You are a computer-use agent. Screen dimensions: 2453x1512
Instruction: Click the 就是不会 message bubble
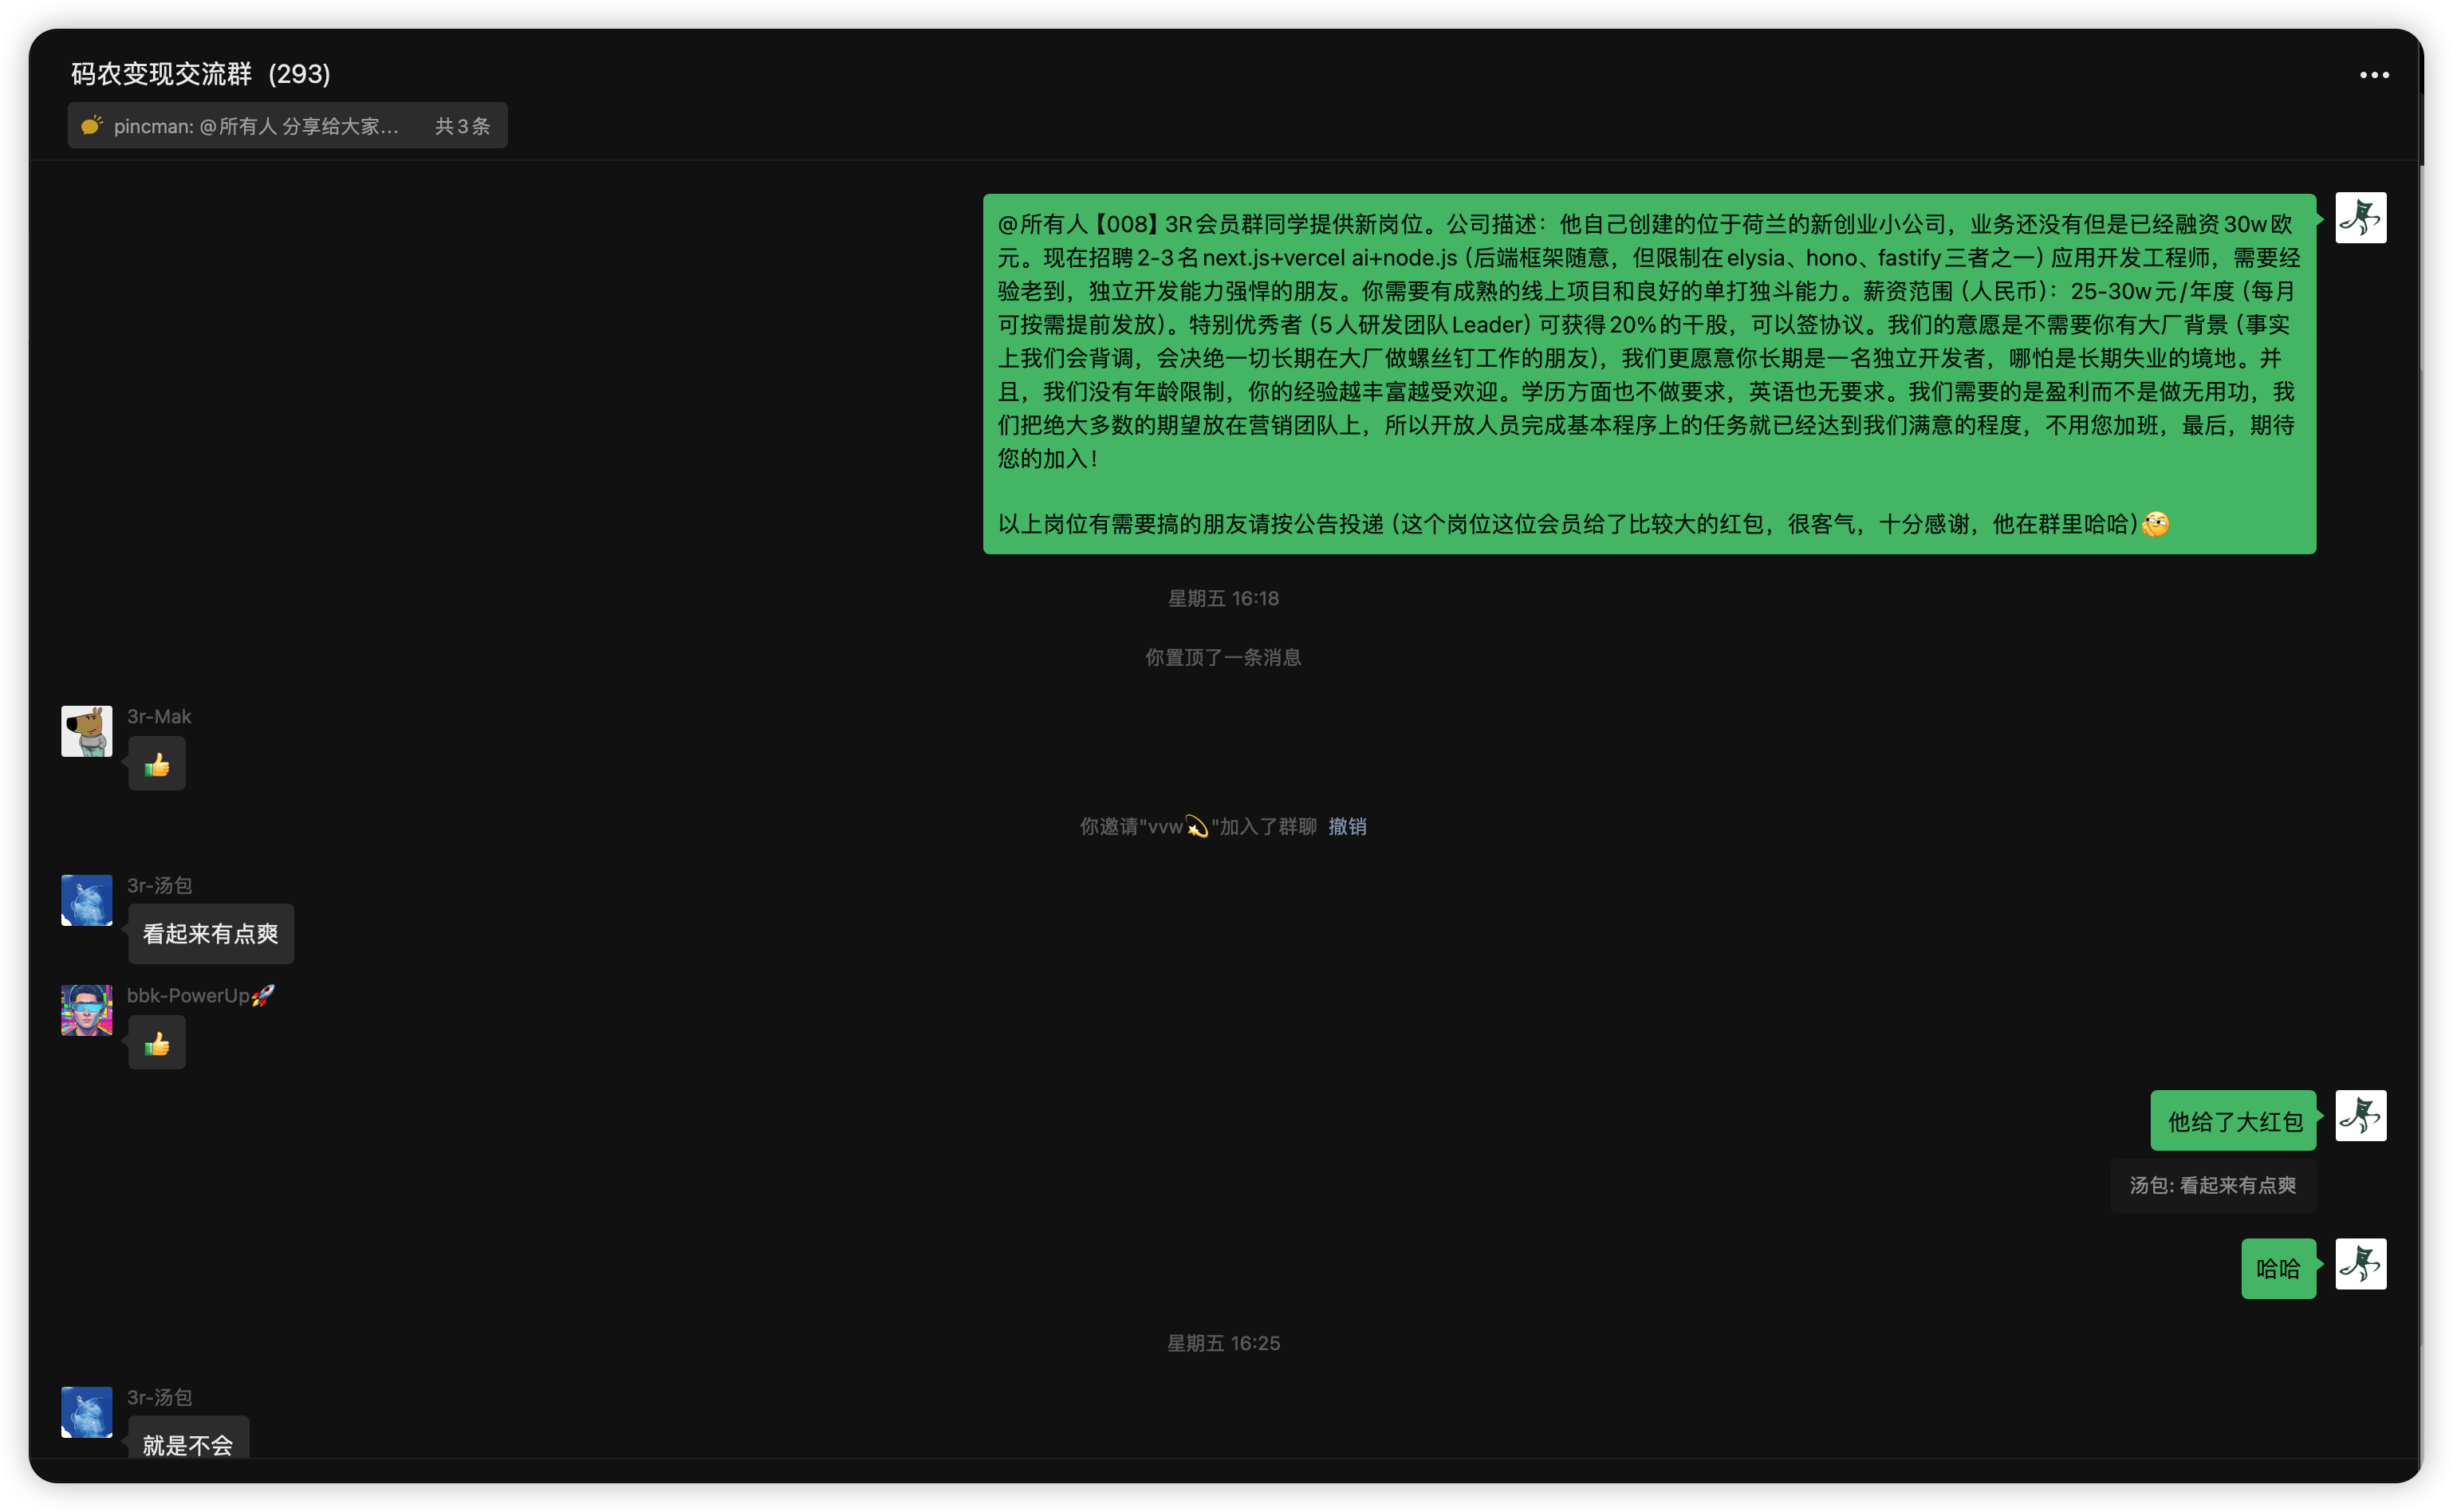(x=188, y=1442)
